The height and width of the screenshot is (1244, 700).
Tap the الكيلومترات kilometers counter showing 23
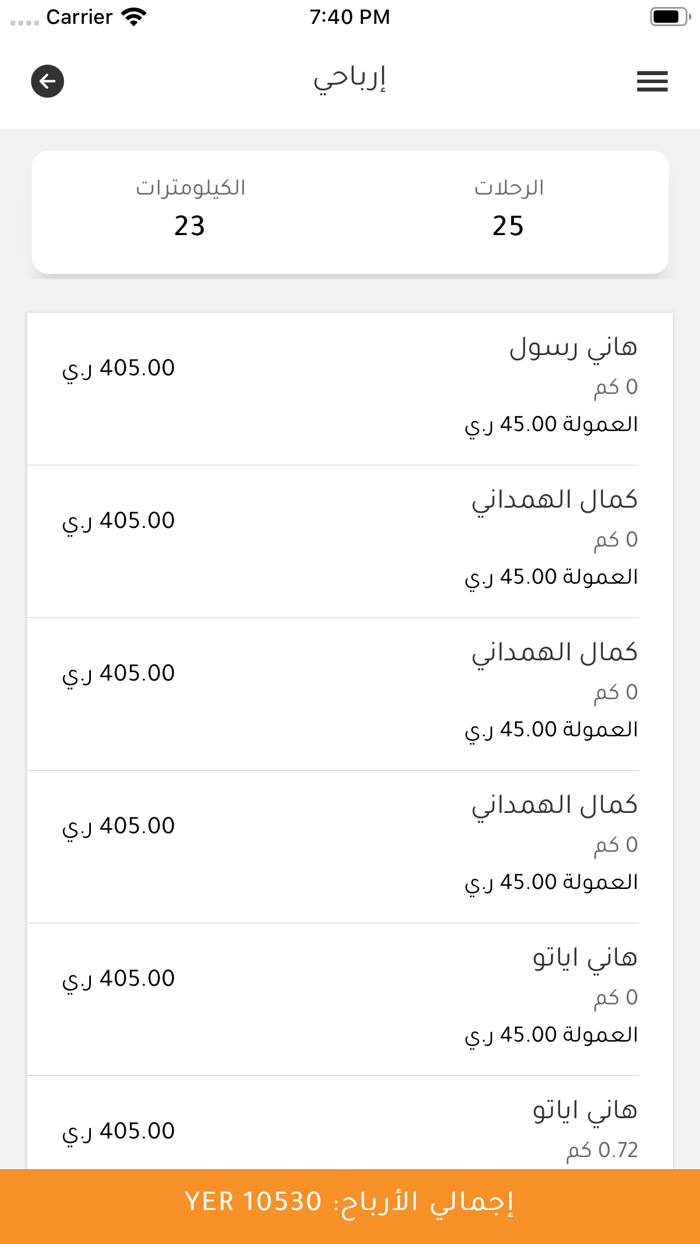[x=190, y=207]
